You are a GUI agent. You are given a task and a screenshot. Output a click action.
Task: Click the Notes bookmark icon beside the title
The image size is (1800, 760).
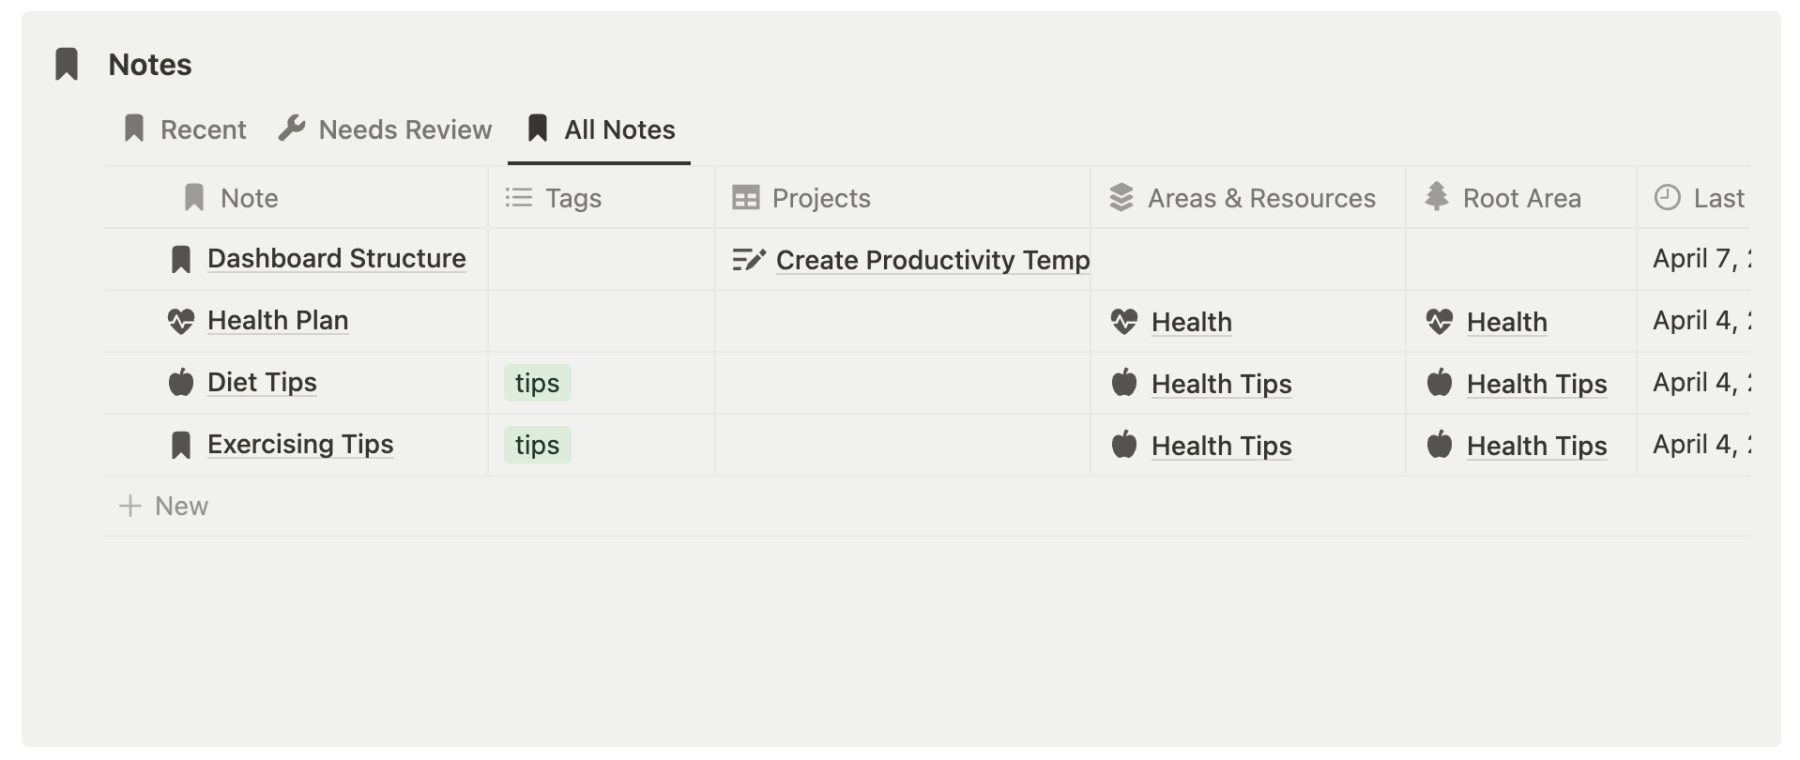pos(67,64)
